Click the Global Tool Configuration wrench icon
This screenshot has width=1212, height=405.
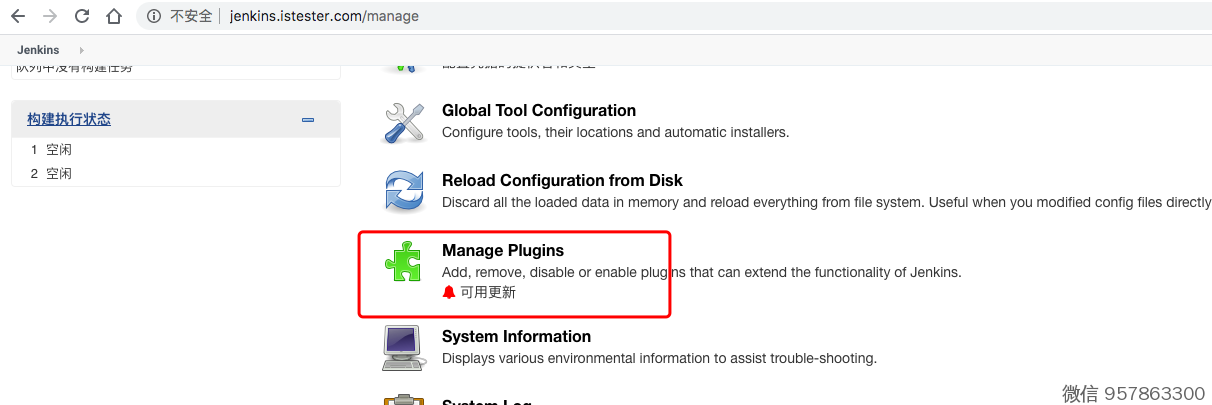404,122
